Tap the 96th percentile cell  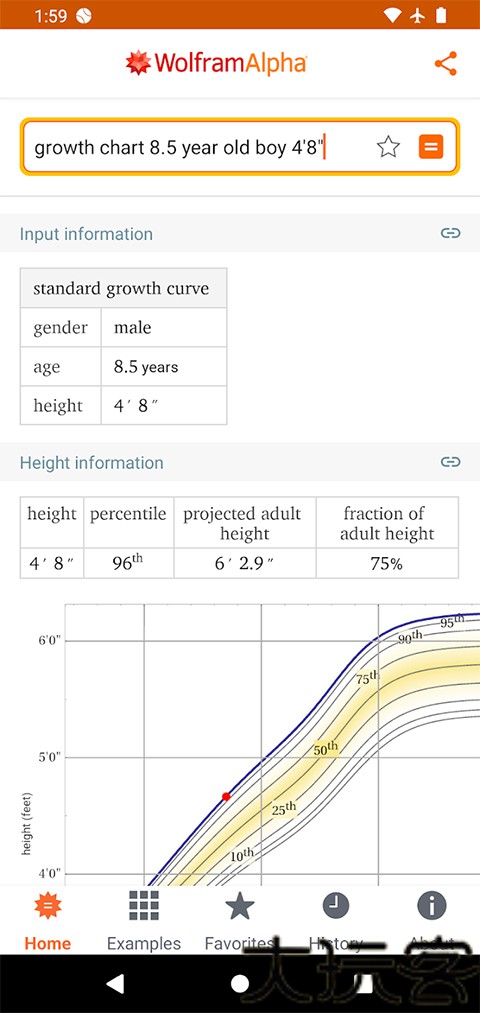(128, 563)
